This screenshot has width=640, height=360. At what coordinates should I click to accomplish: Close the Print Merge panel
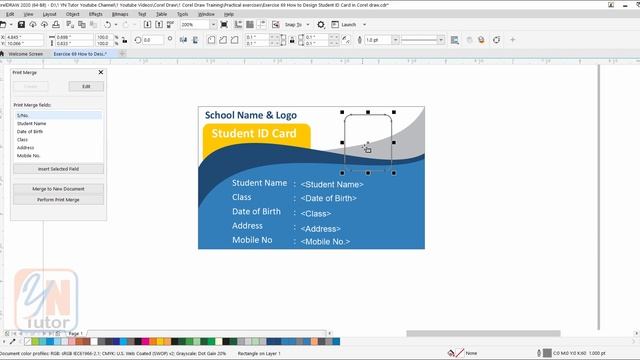[101, 72]
